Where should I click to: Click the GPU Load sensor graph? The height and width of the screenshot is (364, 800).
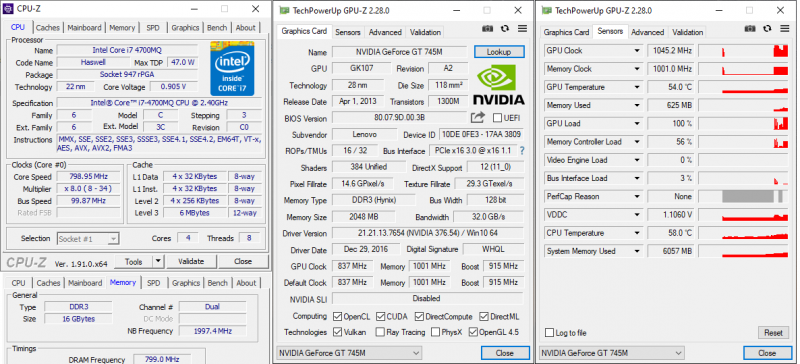(x=743, y=124)
